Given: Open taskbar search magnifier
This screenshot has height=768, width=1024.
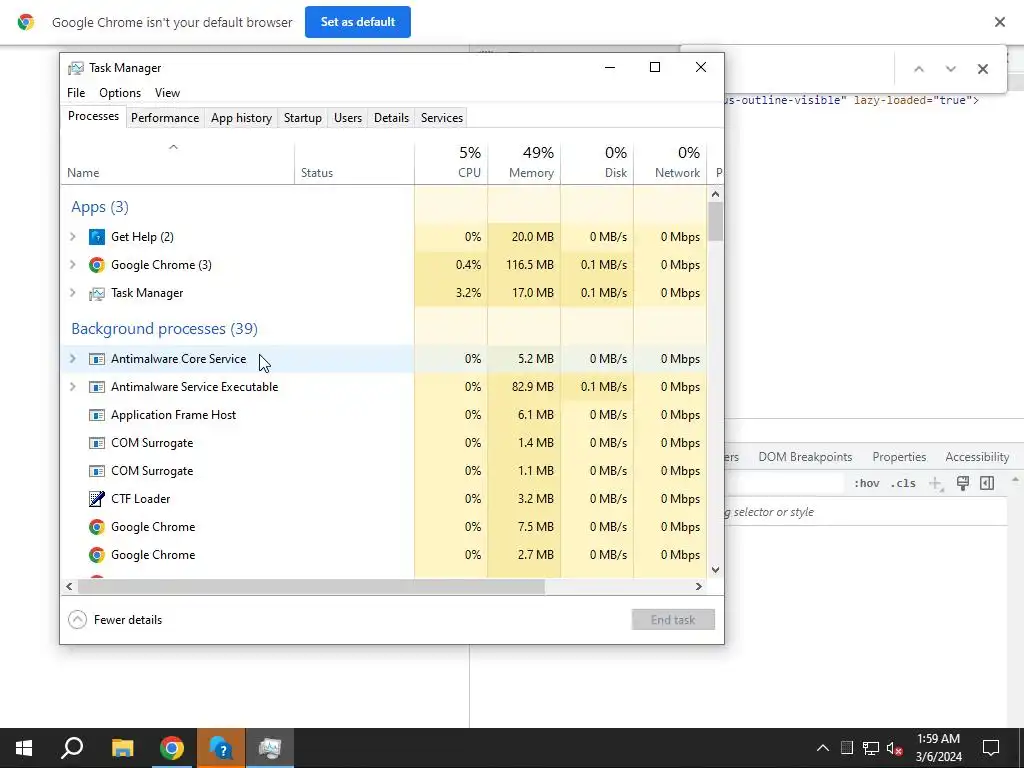Looking at the screenshot, I should coord(72,748).
